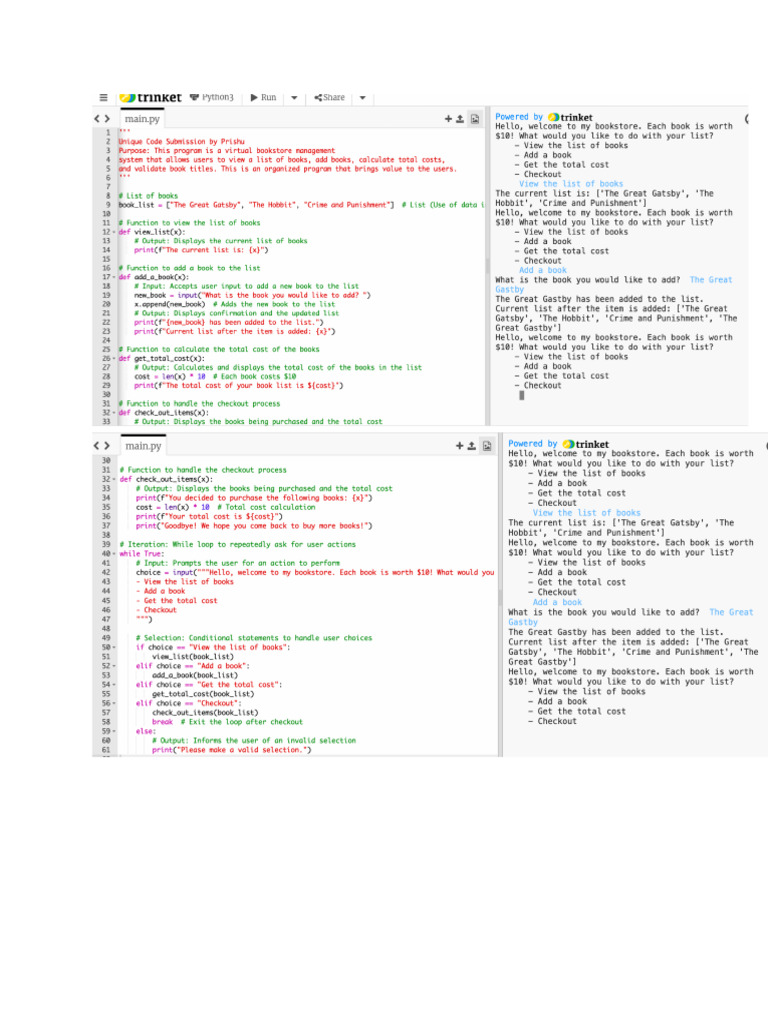This screenshot has height=1024, width=768.
Task: Collapse the while True loop at line 40
Action: (114, 554)
